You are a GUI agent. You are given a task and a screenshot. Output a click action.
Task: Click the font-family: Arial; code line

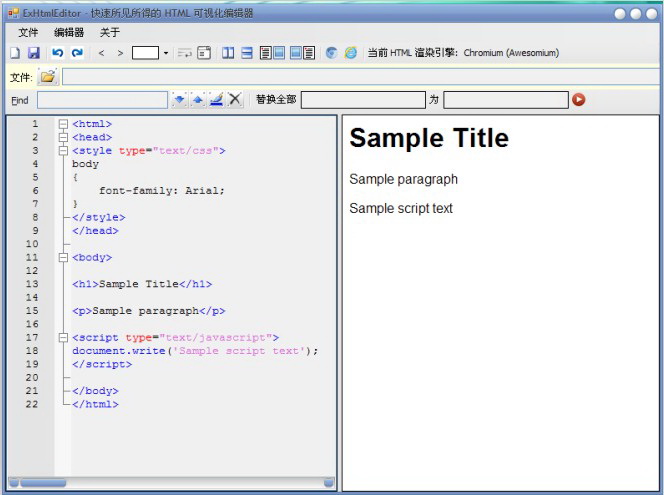point(162,191)
